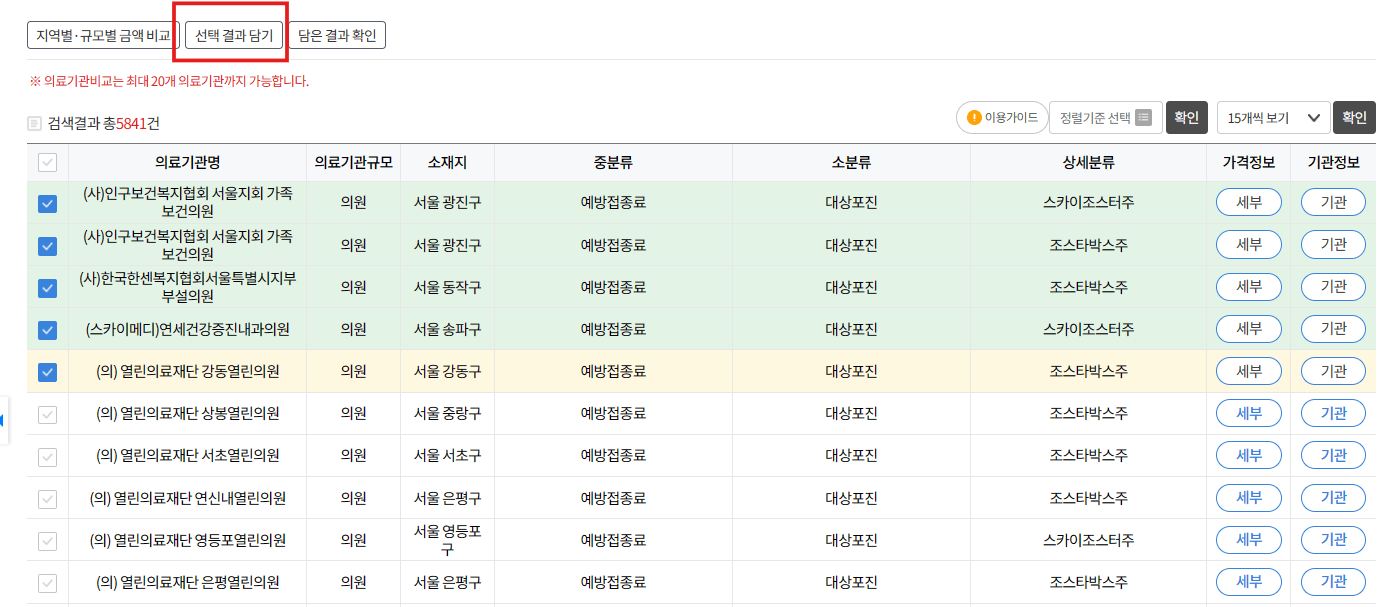The image size is (1393, 607).
Task: Click the 의료기관명 column header
Action: (x=187, y=162)
